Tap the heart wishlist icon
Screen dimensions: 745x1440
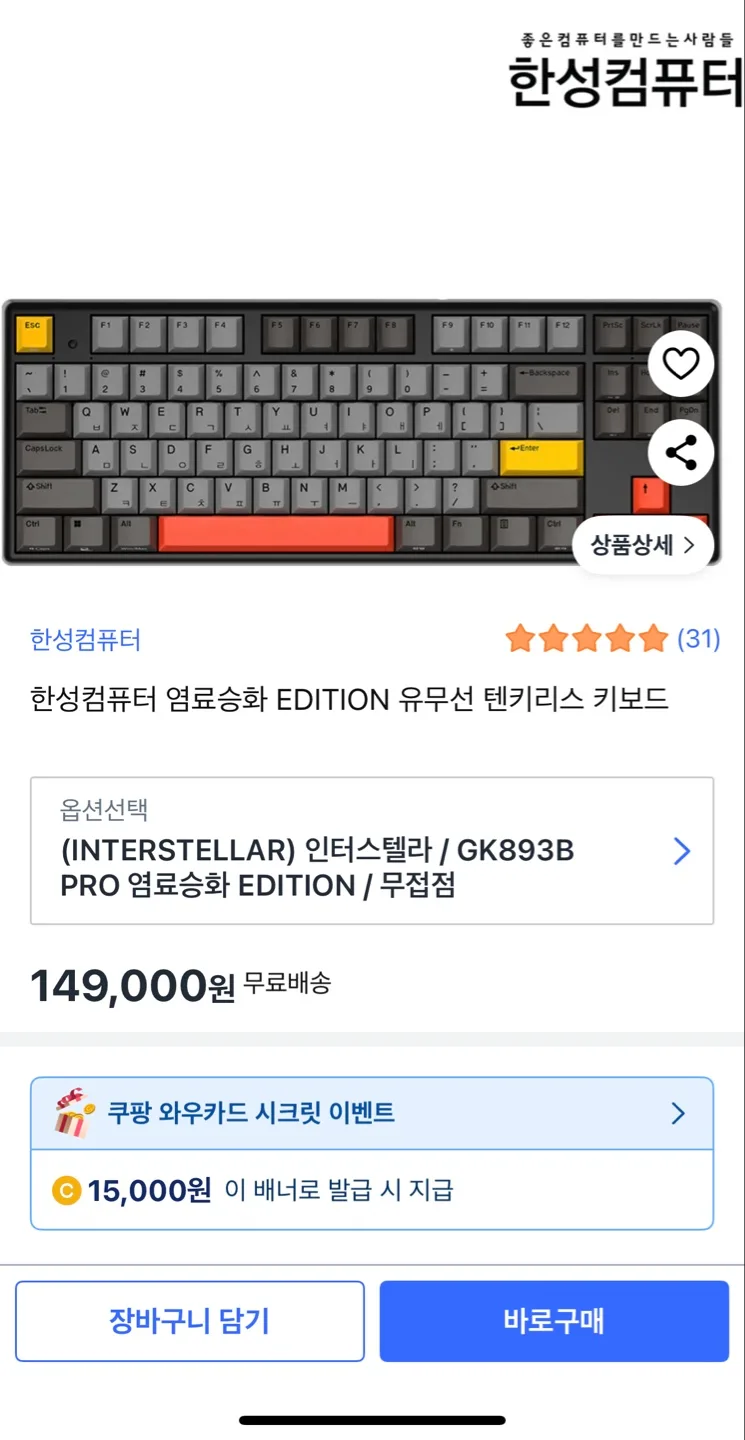click(x=681, y=364)
